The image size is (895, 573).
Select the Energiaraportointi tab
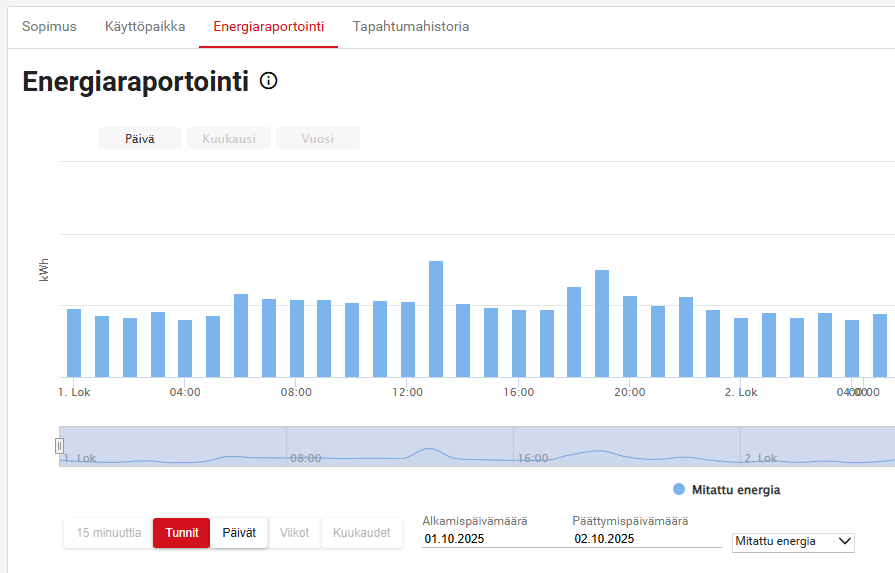tap(268, 26)
